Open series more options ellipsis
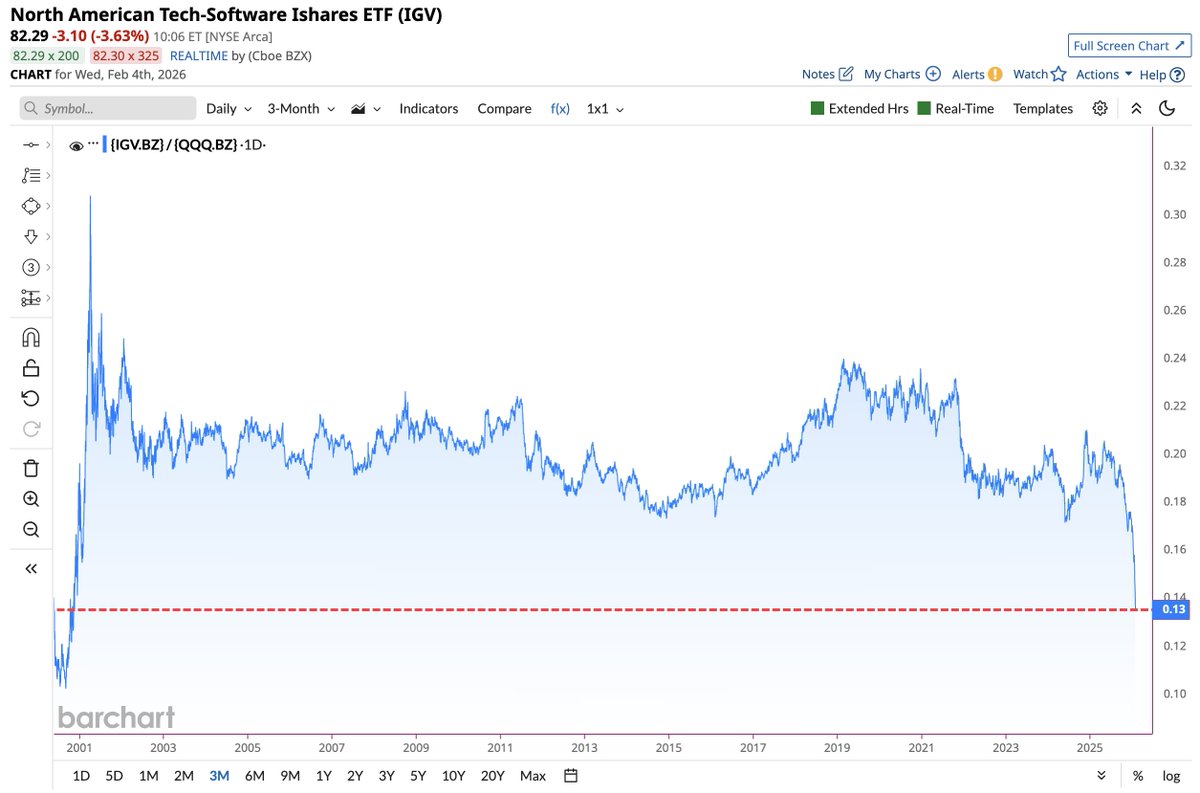The height and width of the screenshot is (793, 1200). pos(93,144)
